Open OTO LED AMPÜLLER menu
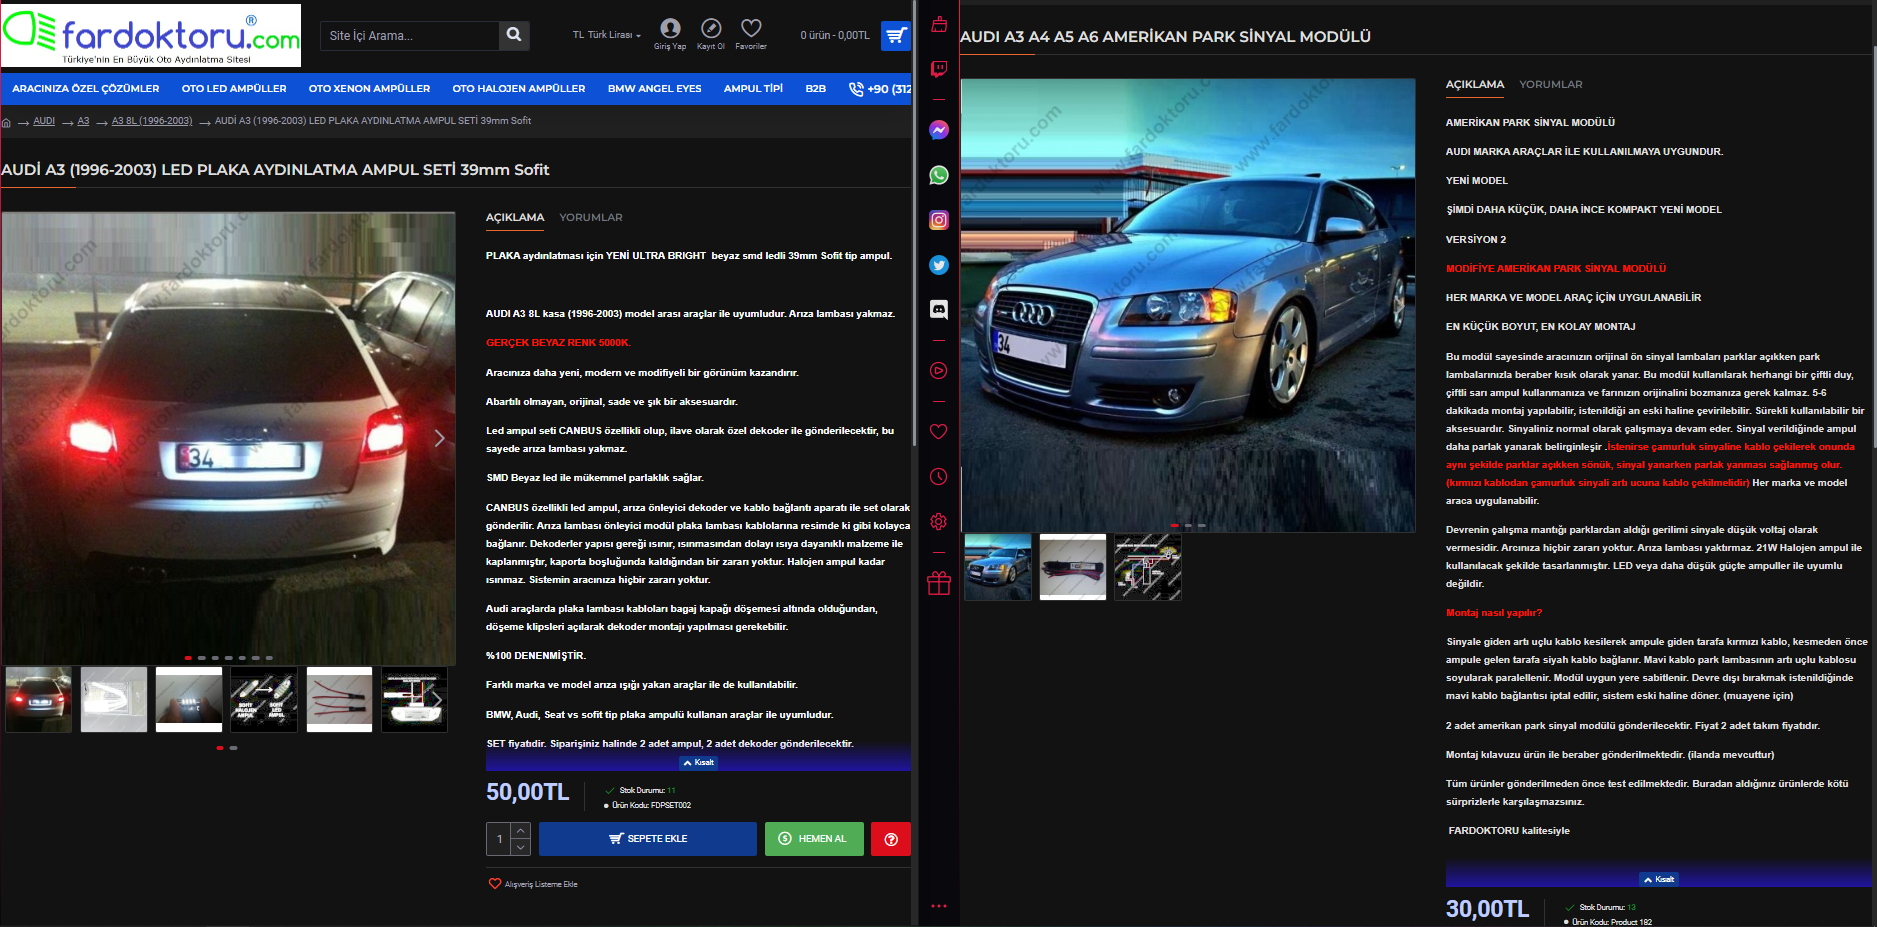Viewport: 1877px width, 927px height. click(x=234, y=89)
